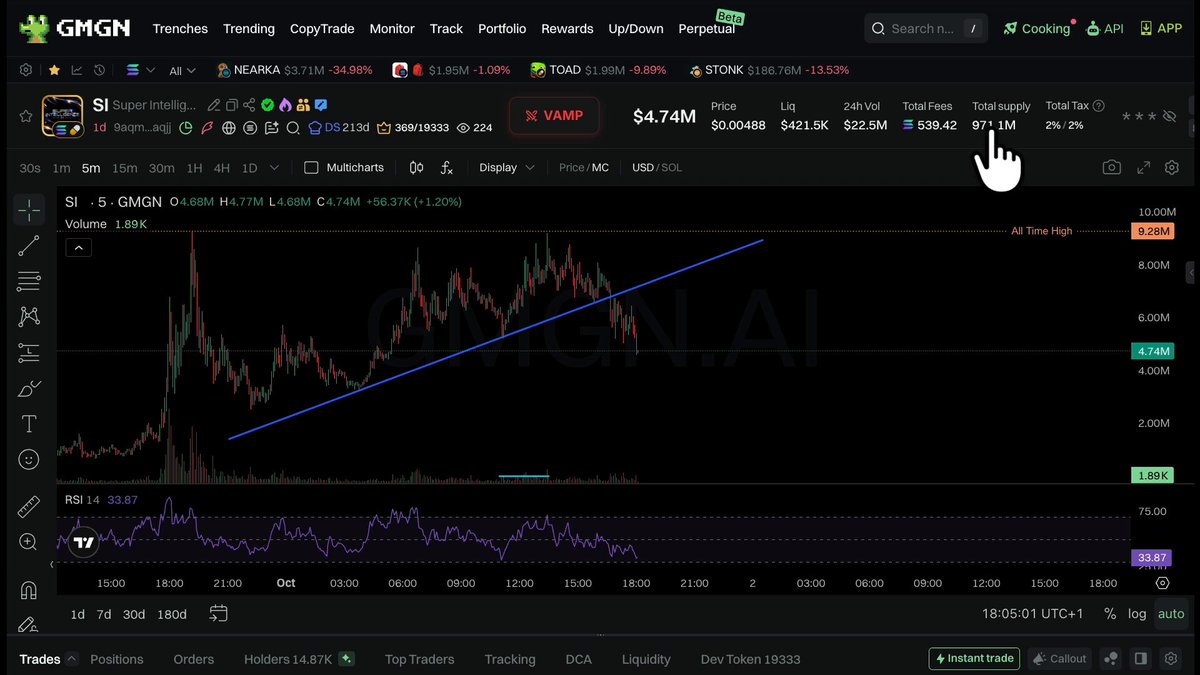Viewport: 1200px width, 675px height.
Task: Tick the Multicharts checkbox
Action: 311,167
